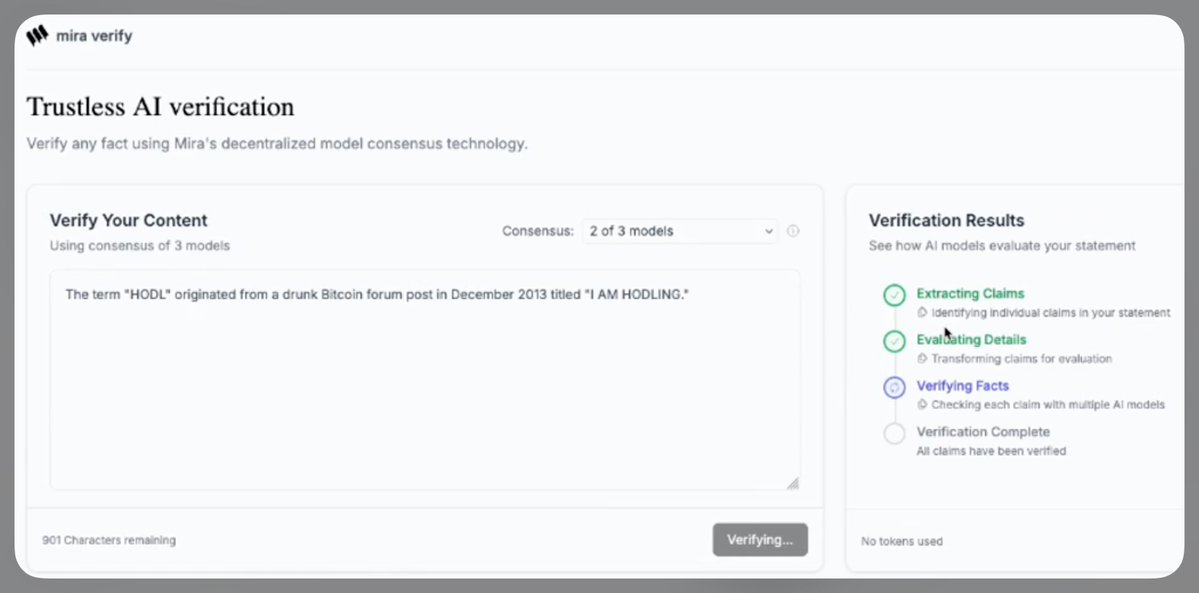Click the Extracting Claims green check icon
Screen dimensions: 1199x593
[x=894, y=295]
